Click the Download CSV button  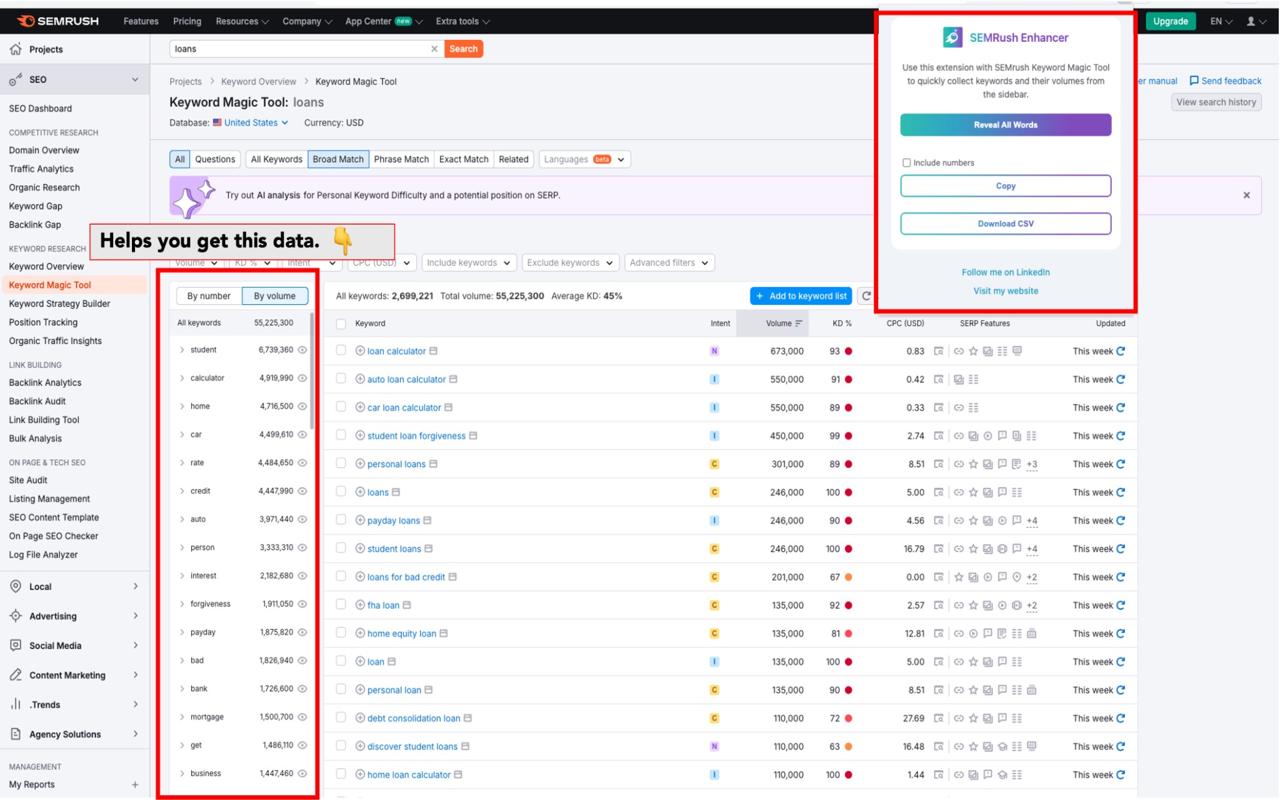(1005, 224)
